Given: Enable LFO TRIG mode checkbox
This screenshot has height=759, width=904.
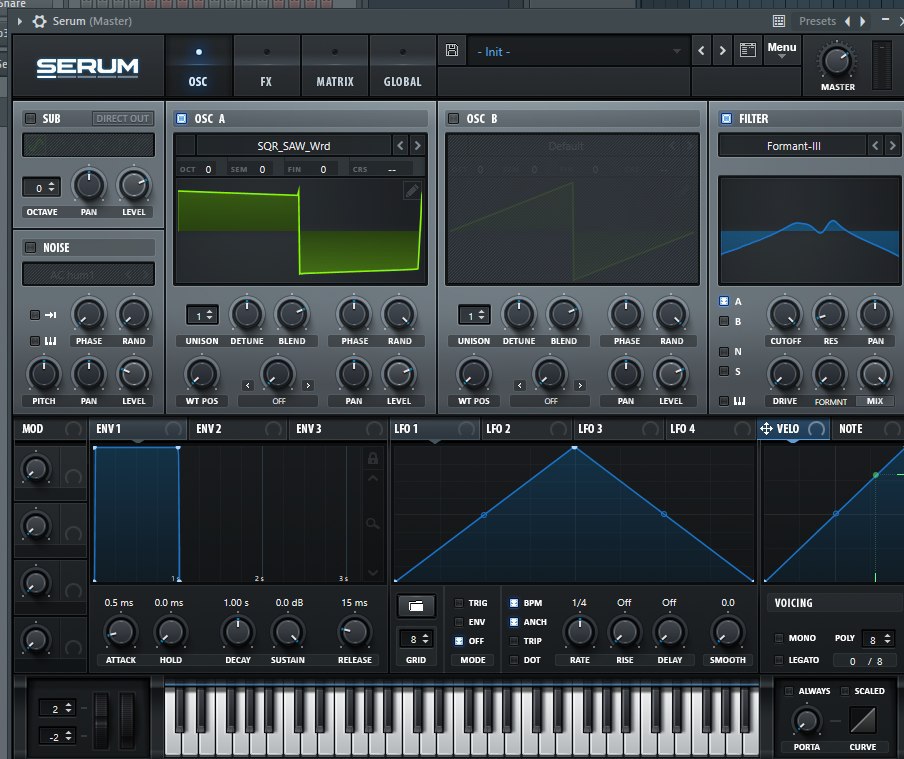Looking at the screenshot, I should 459,603.
